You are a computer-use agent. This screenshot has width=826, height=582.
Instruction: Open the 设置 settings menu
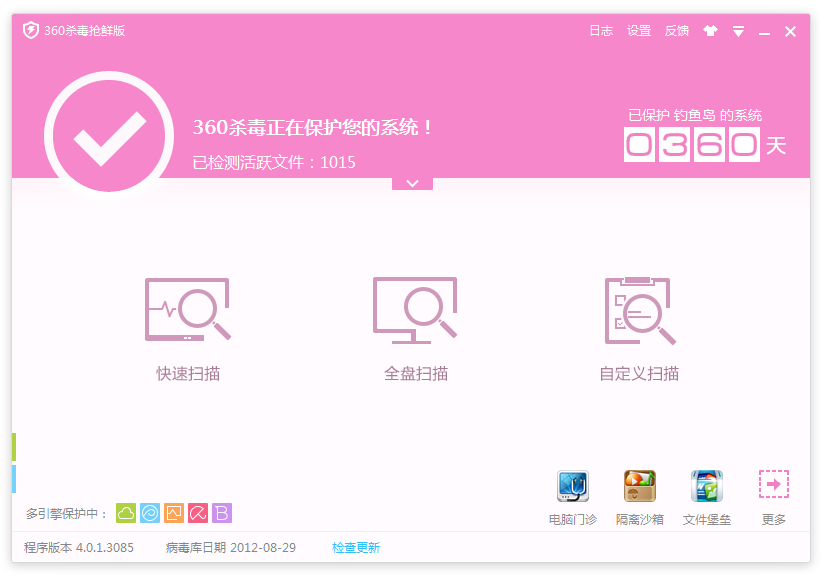pos(639,31)
